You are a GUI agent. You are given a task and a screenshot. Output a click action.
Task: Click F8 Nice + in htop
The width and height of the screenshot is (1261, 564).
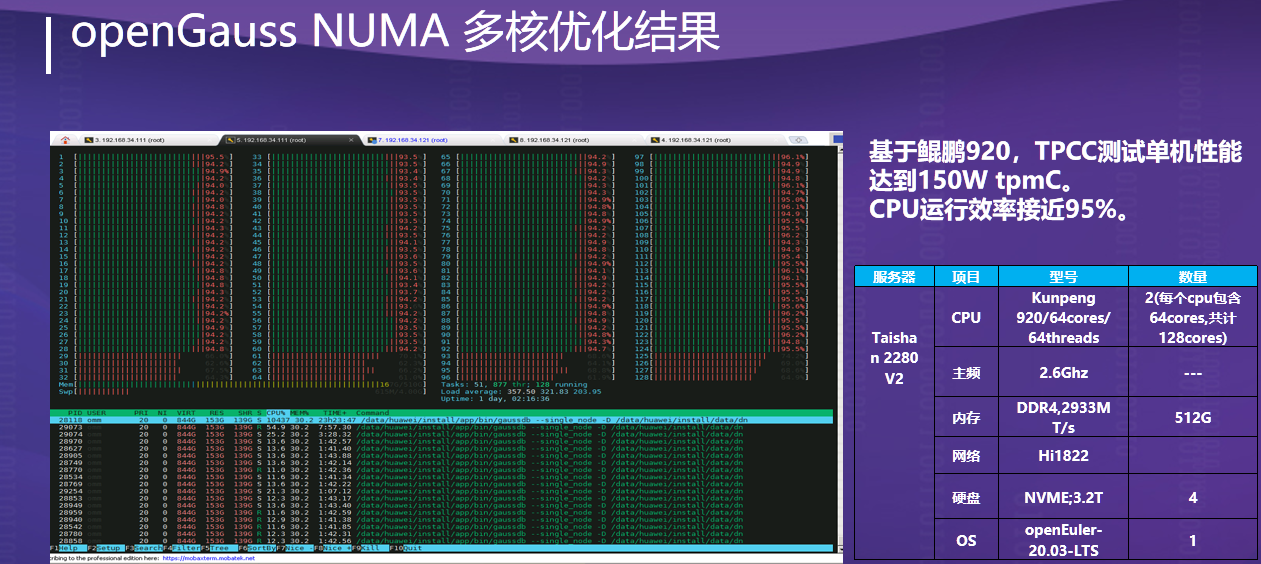click(332, 548)
